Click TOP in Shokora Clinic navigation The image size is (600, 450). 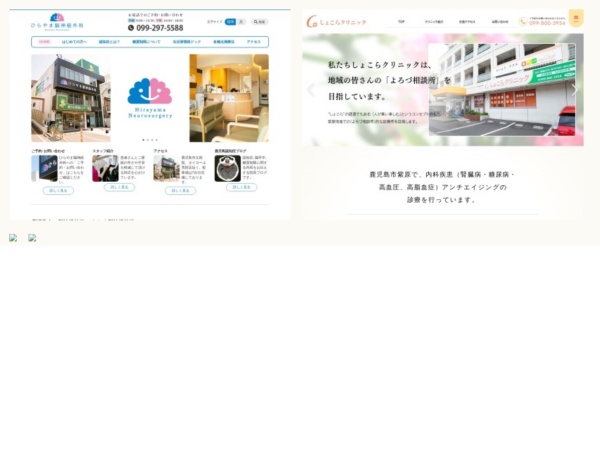pos(401,21)
